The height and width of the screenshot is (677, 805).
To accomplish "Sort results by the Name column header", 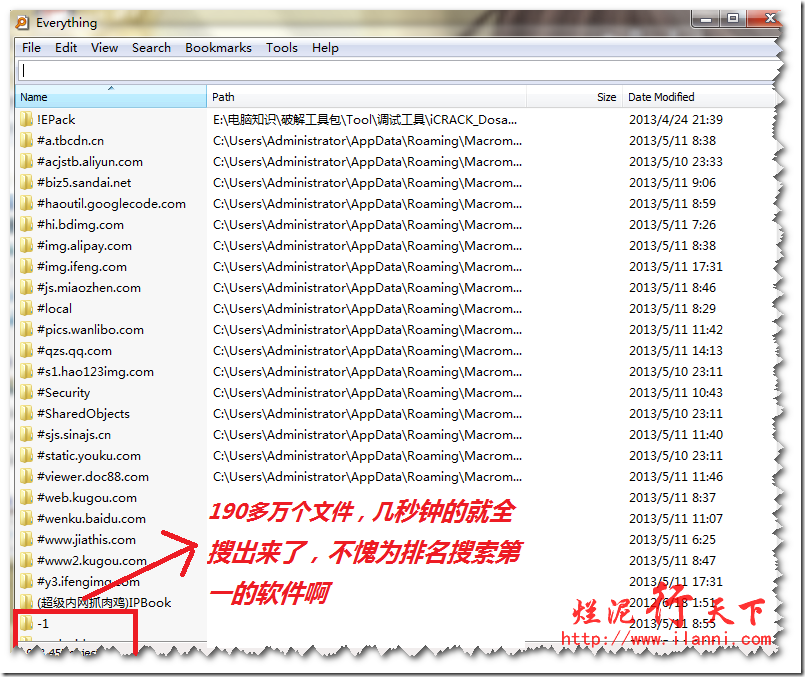I will (x=111, y=97).
